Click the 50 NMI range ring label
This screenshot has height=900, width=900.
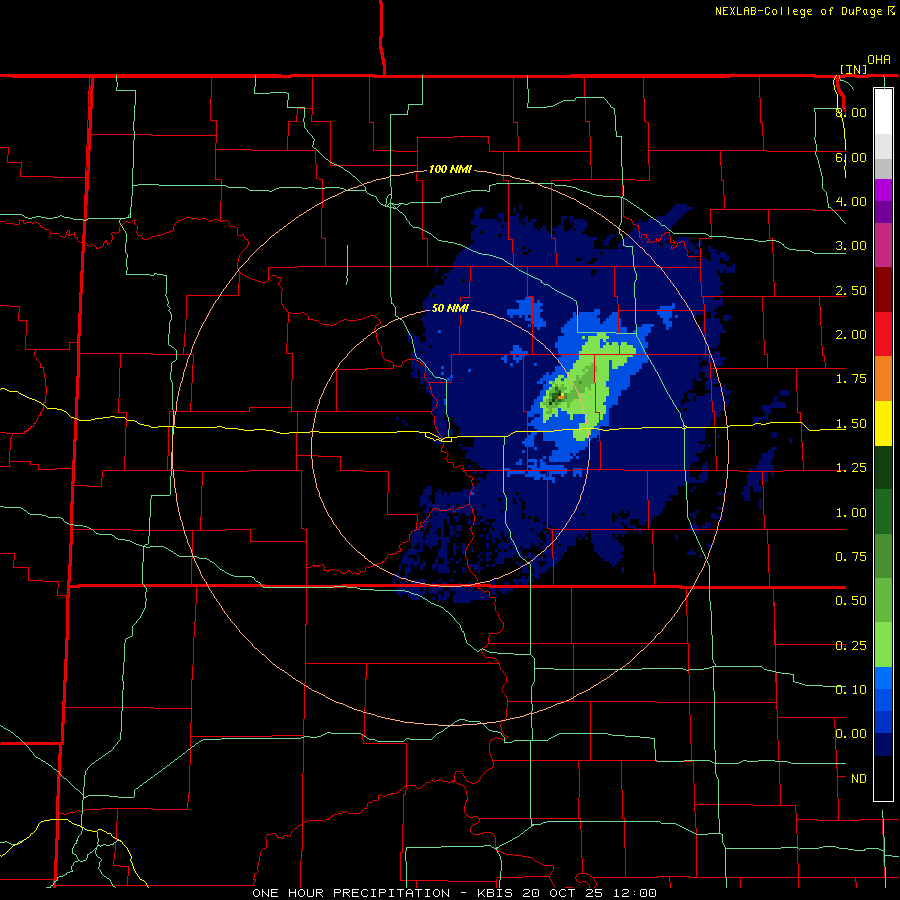pyautogui.click(x=450, y=309)
